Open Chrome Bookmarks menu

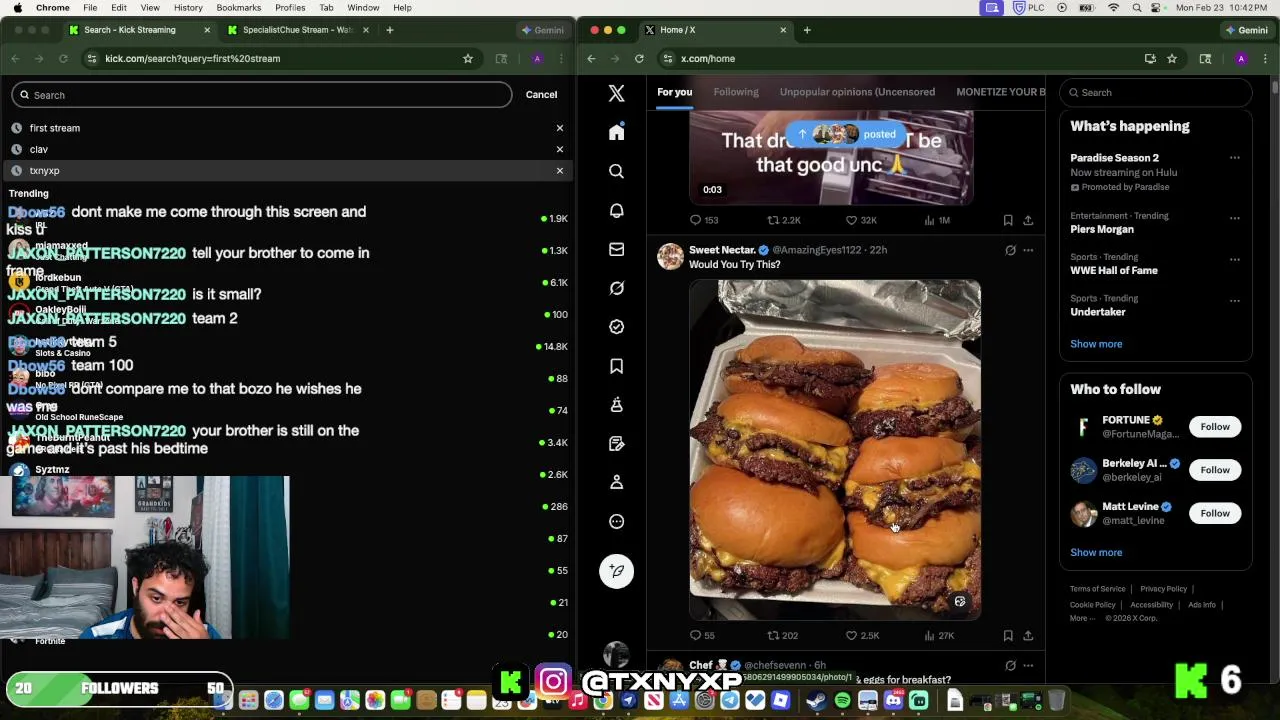point(239,7)
